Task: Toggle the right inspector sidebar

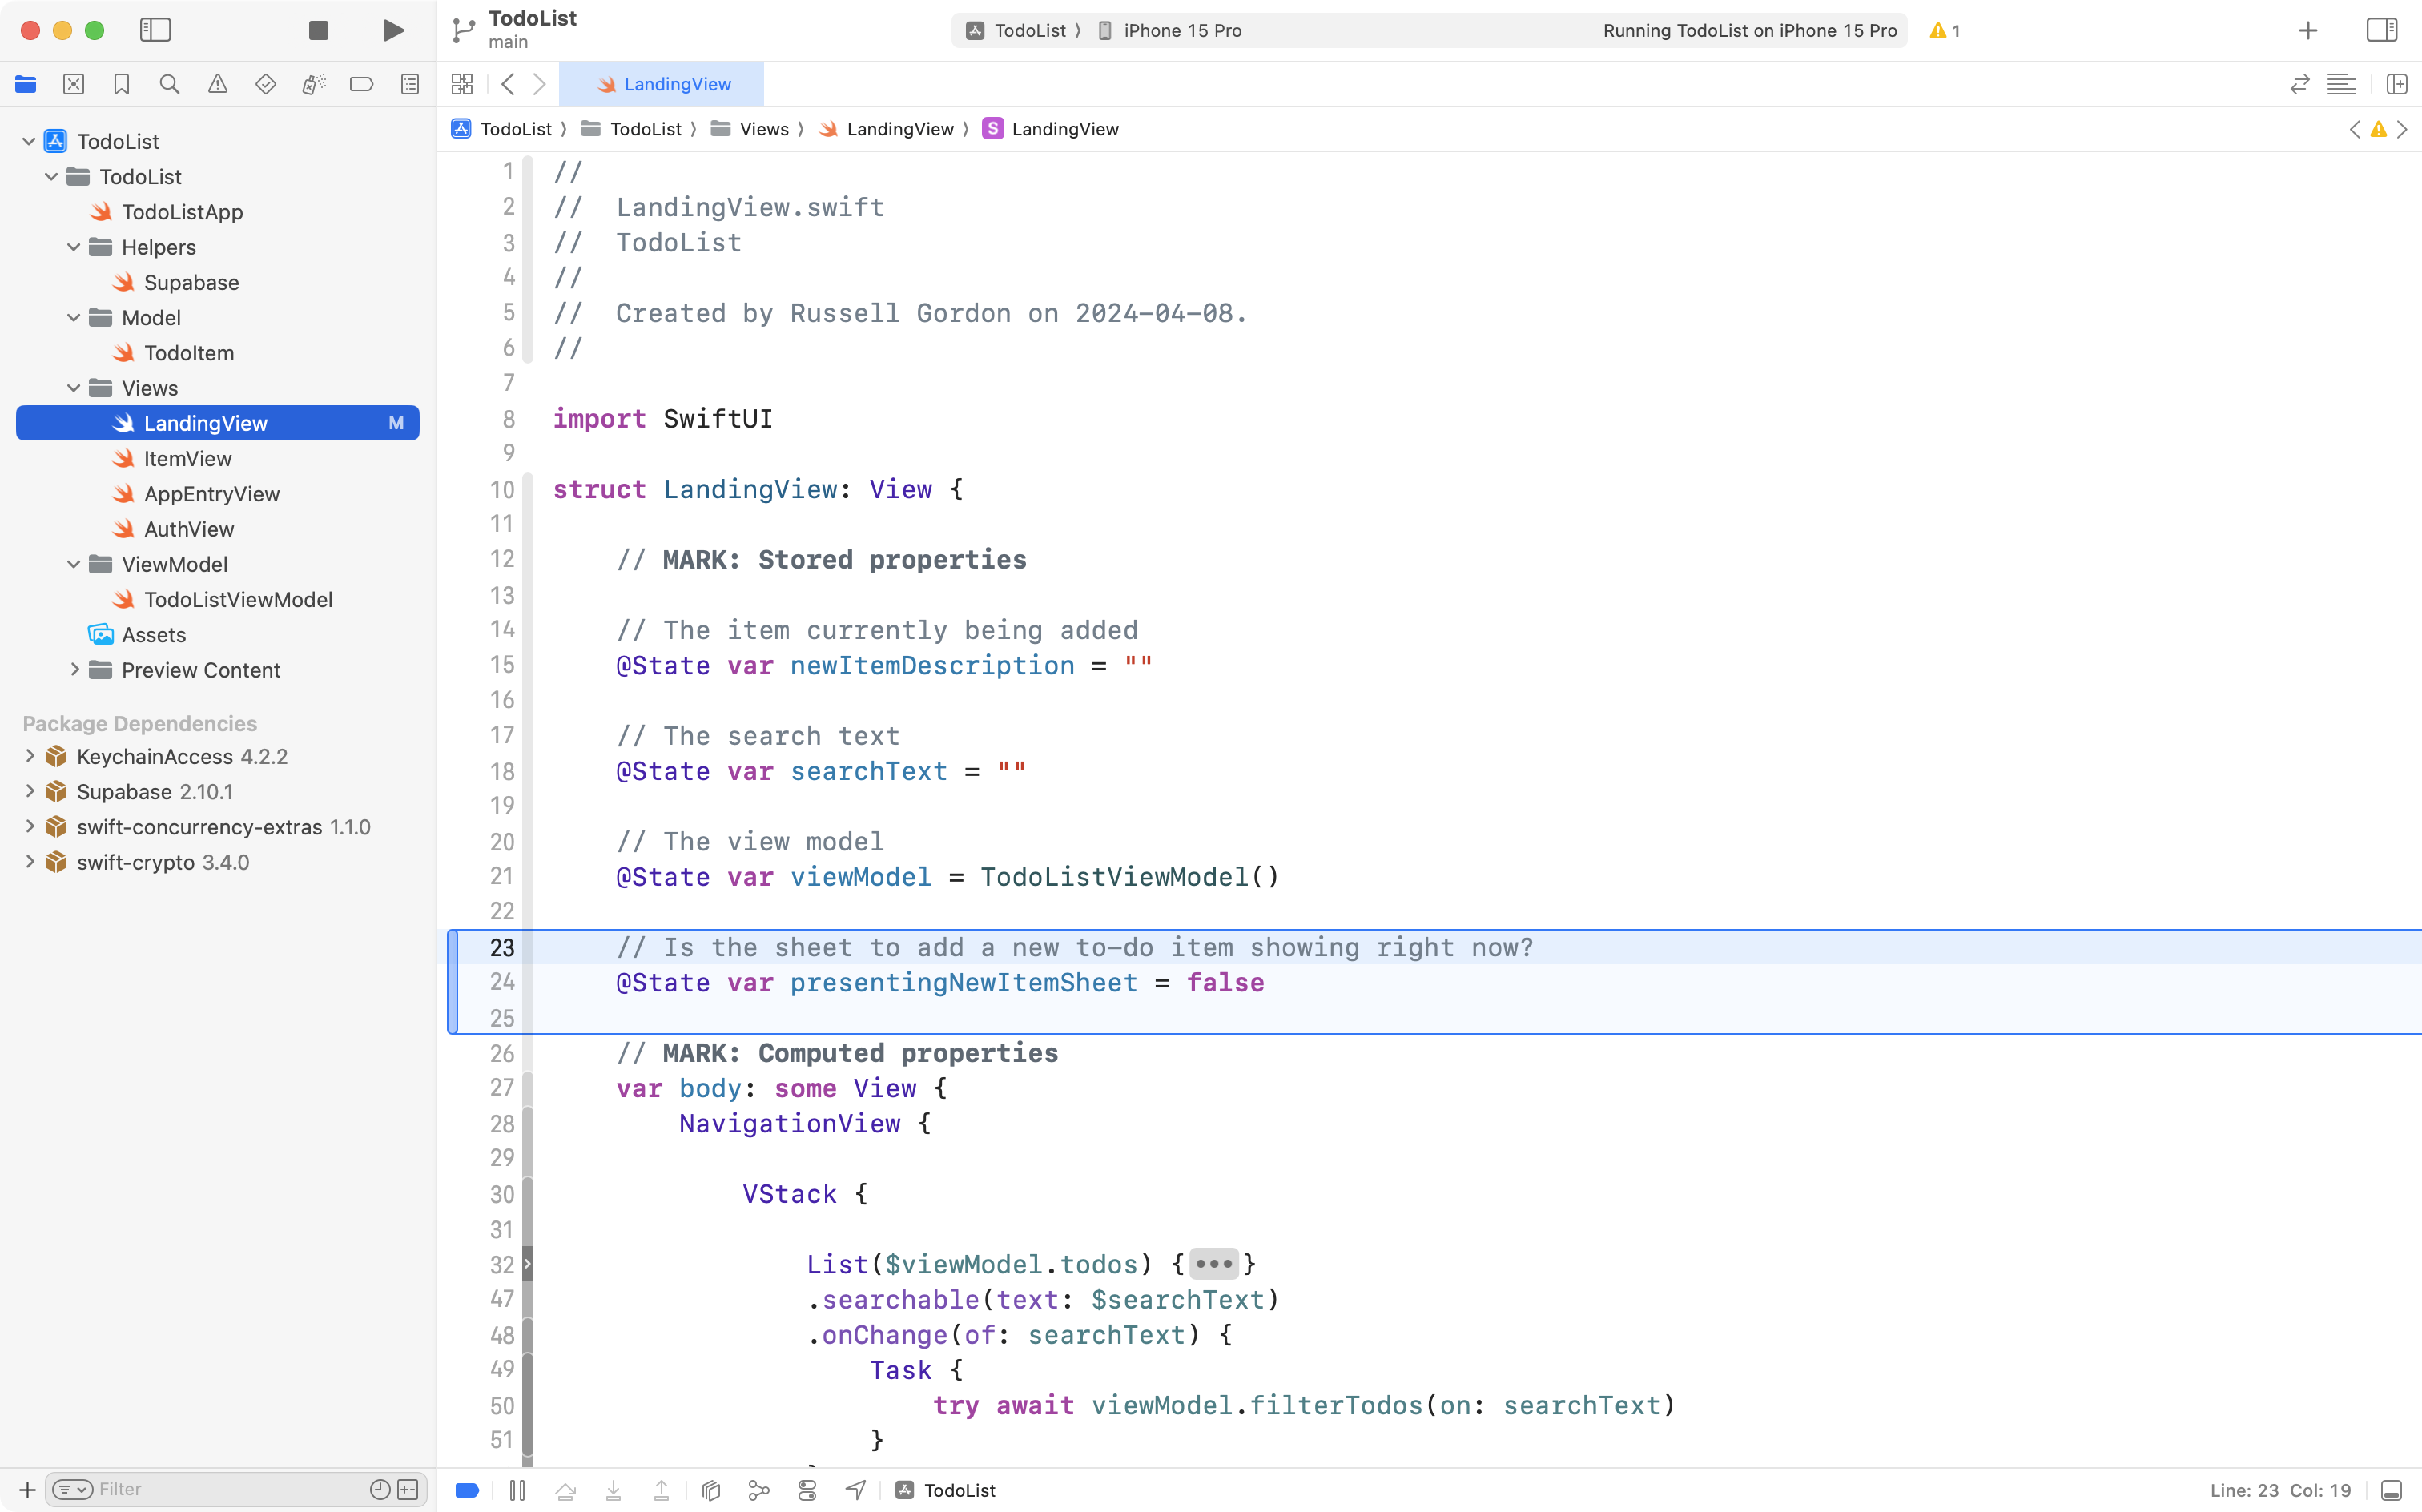Action: click(x=2381, y=30)
